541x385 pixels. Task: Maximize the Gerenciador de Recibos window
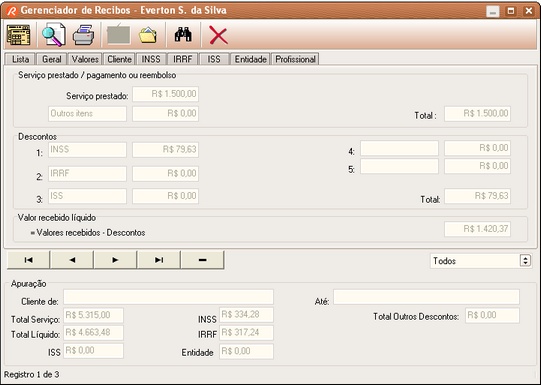[511, 11]
